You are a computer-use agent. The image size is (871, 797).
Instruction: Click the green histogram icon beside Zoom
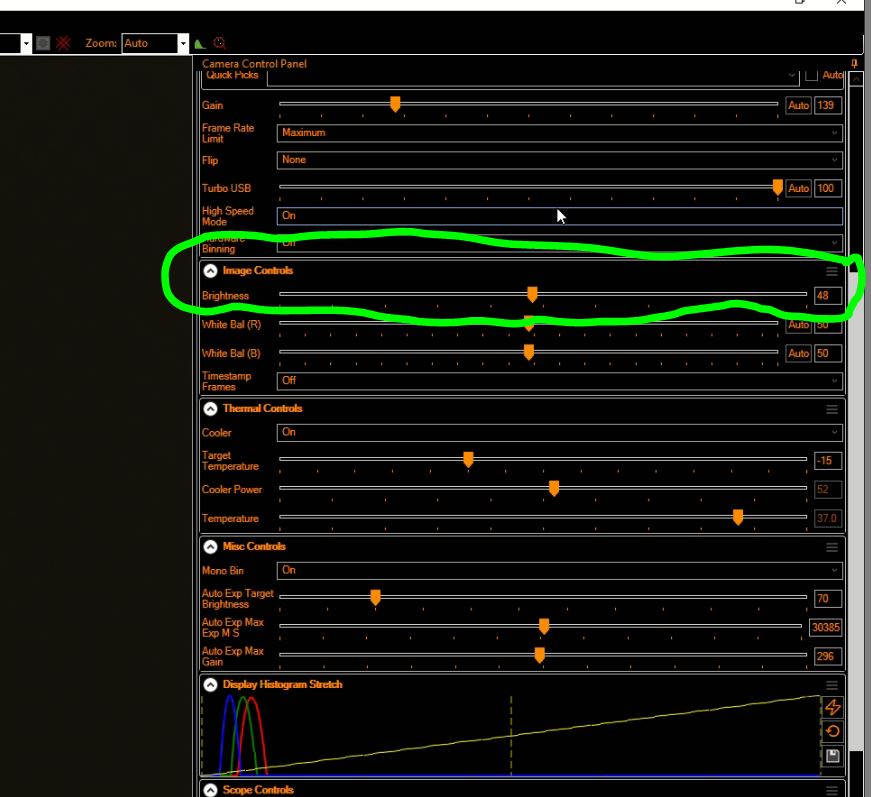tap(200, 43)
